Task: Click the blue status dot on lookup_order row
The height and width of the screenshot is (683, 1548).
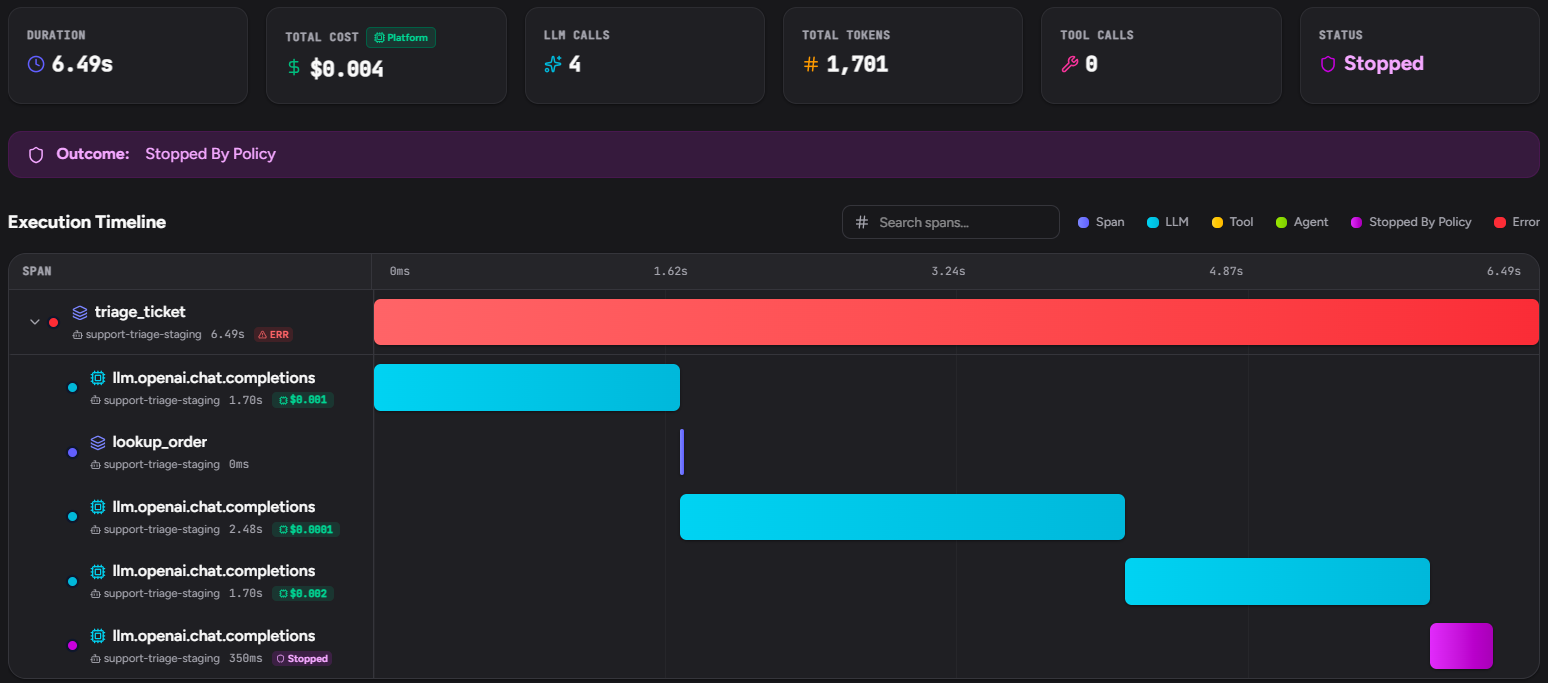Action: click(x=72, y=452)
